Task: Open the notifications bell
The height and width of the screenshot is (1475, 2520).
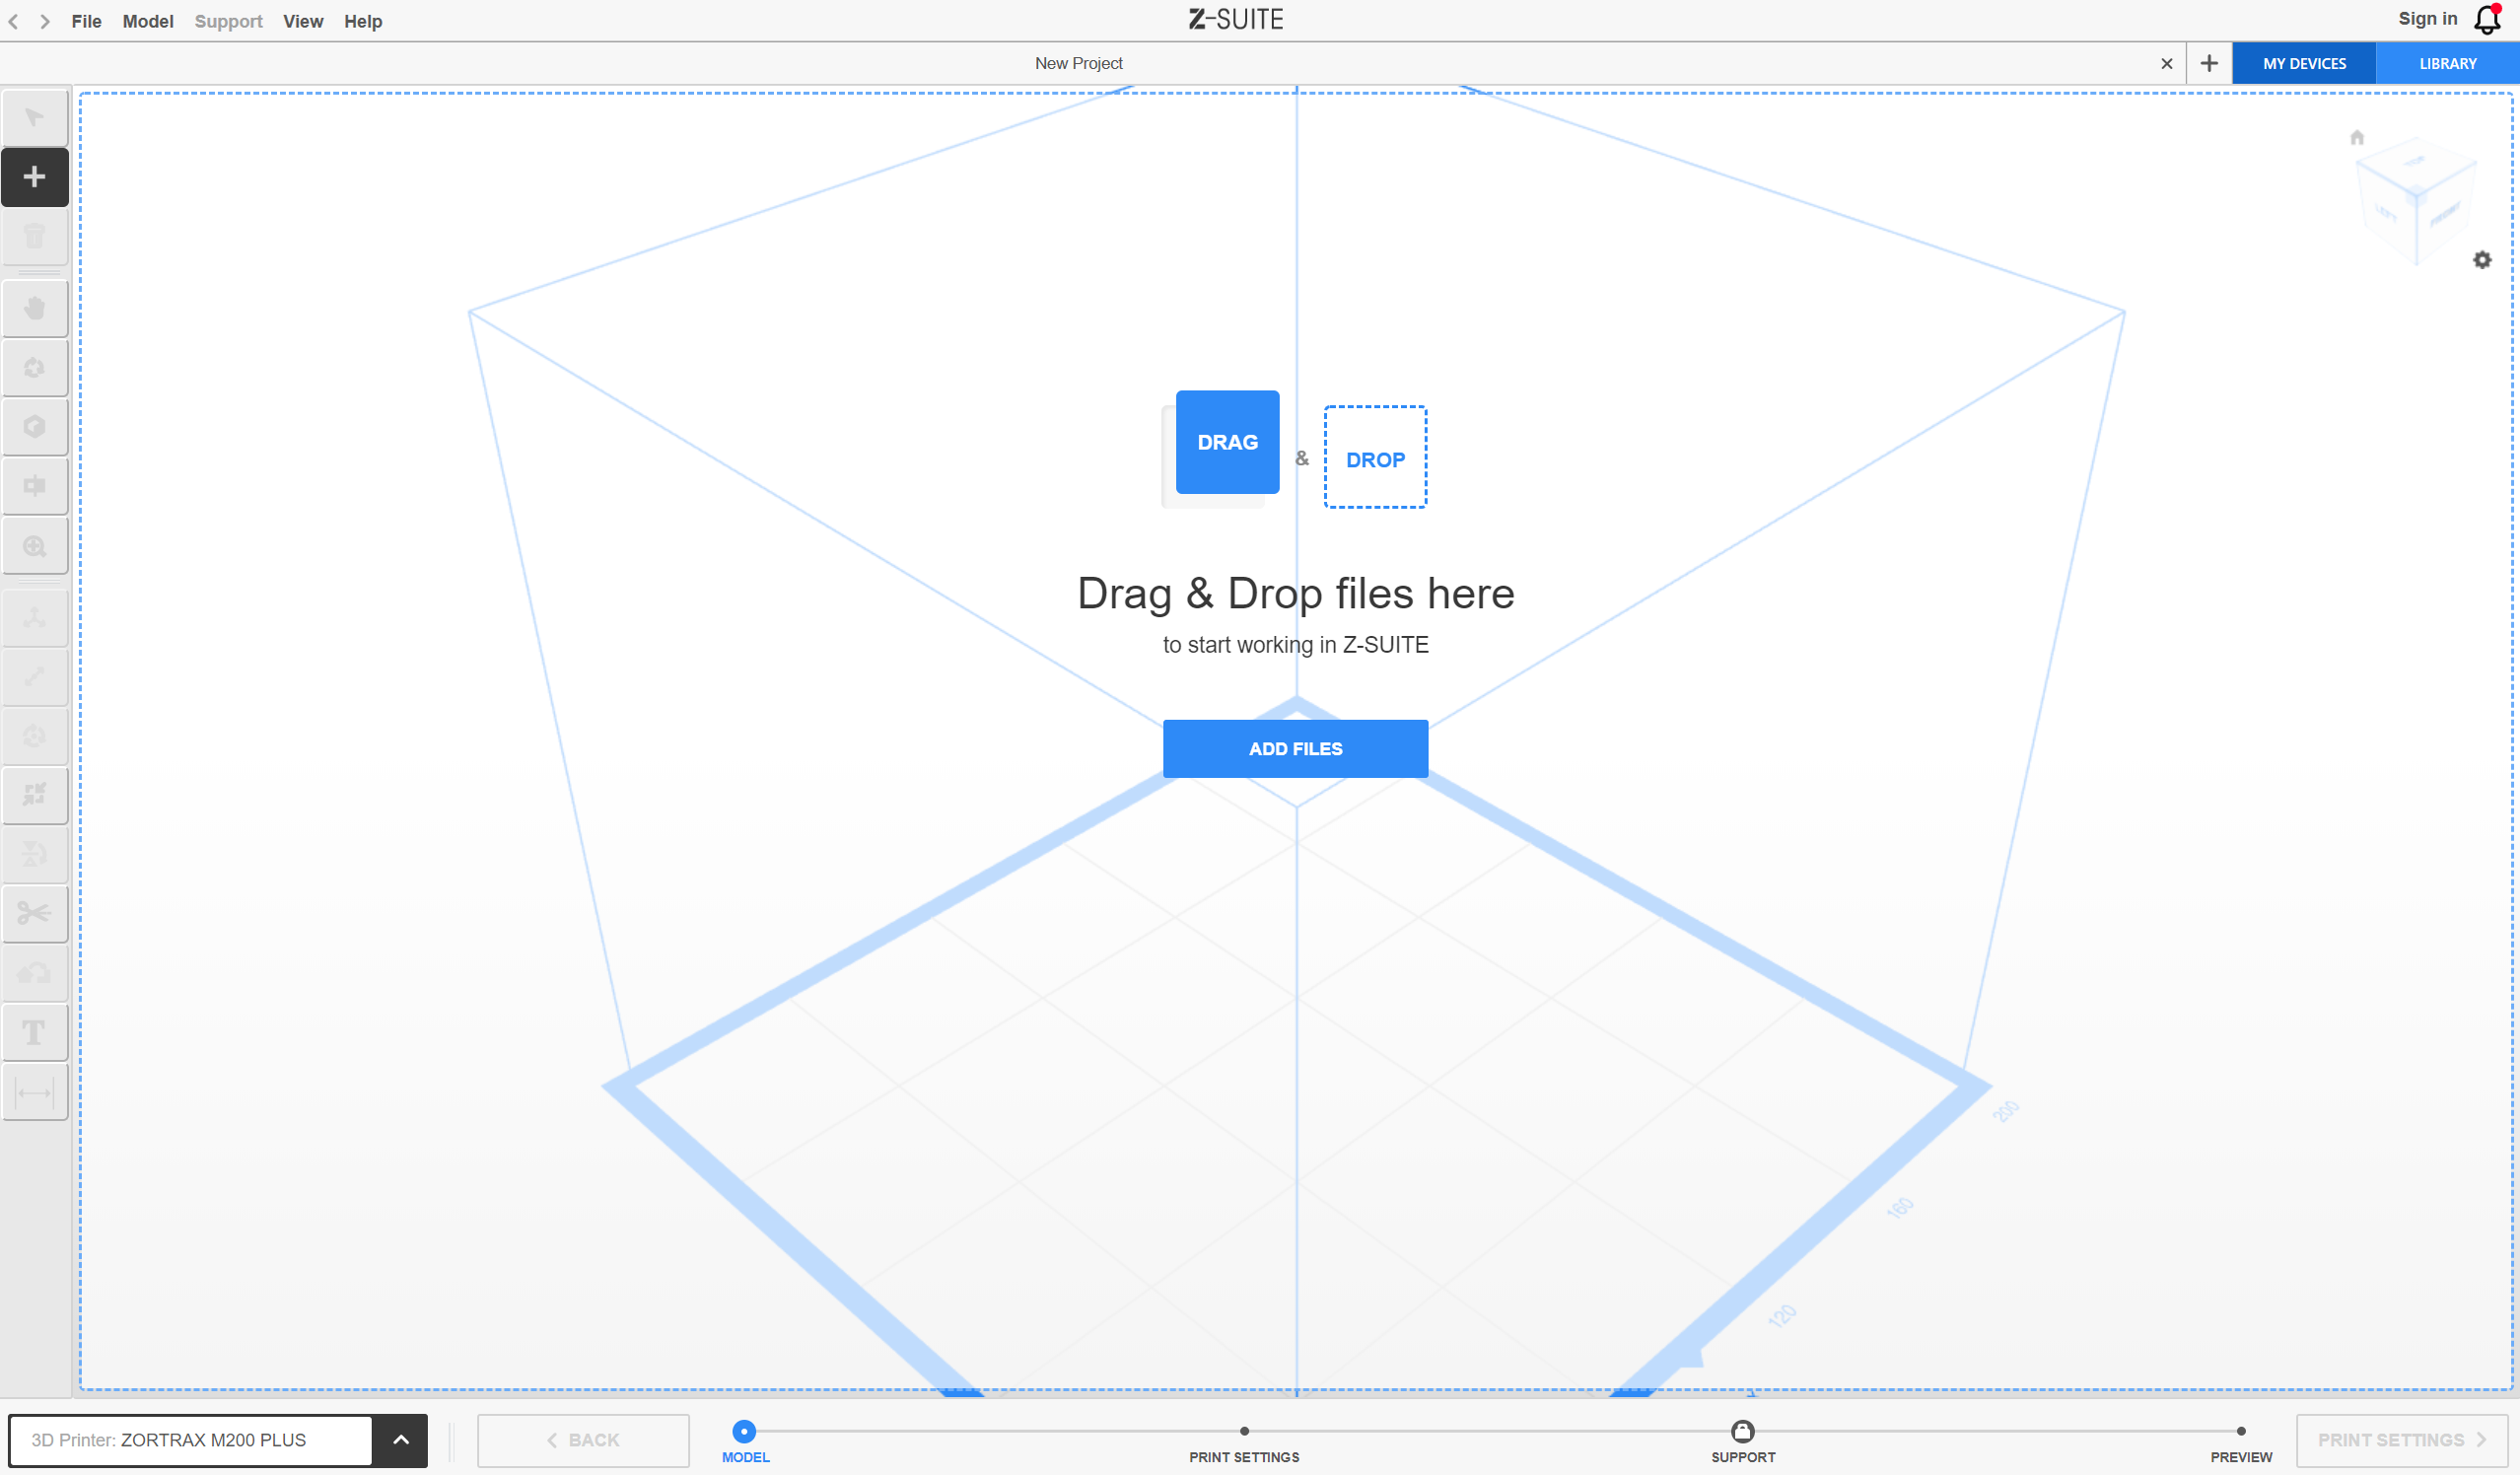Action: (x=2486, y=20)
